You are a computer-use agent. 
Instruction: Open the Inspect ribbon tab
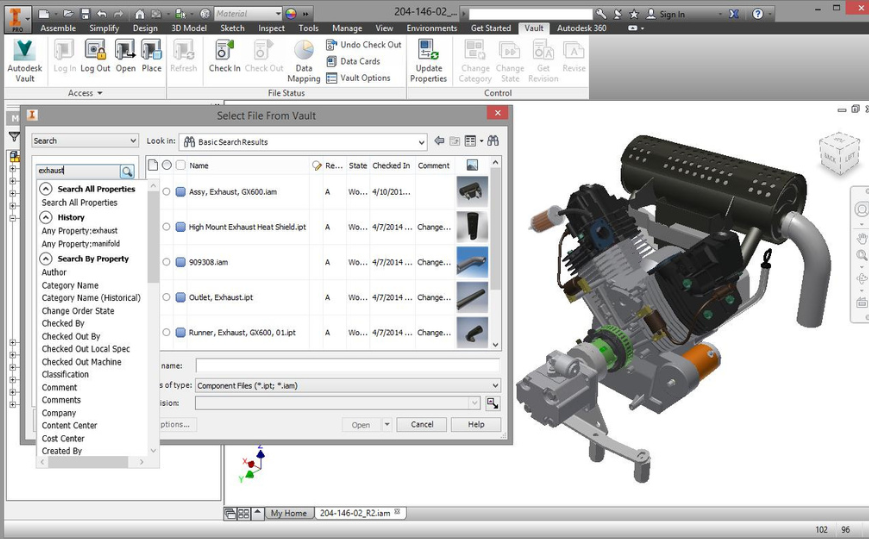[x=272, y=28]
